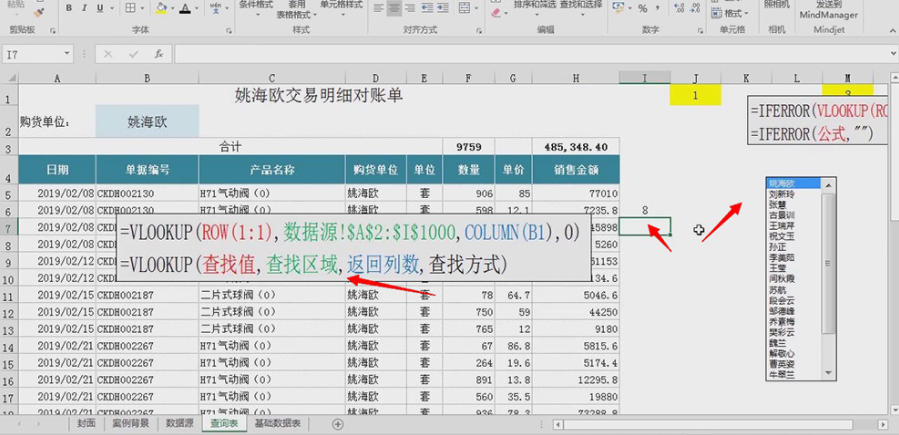
Task: Switch to the 数据源 sheet tab
Action: tap(179, 424)
